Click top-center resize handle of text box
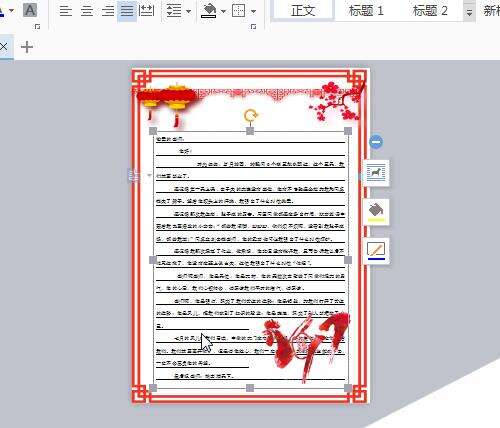This screenshot has width=500, height=428. 250,131
